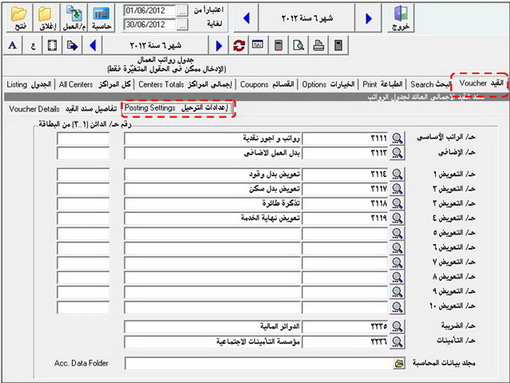This screenshot has width=510, height=383.
Task: Click field مؤسسة التأمينات الاجتماعية
Action: [213, 341]
